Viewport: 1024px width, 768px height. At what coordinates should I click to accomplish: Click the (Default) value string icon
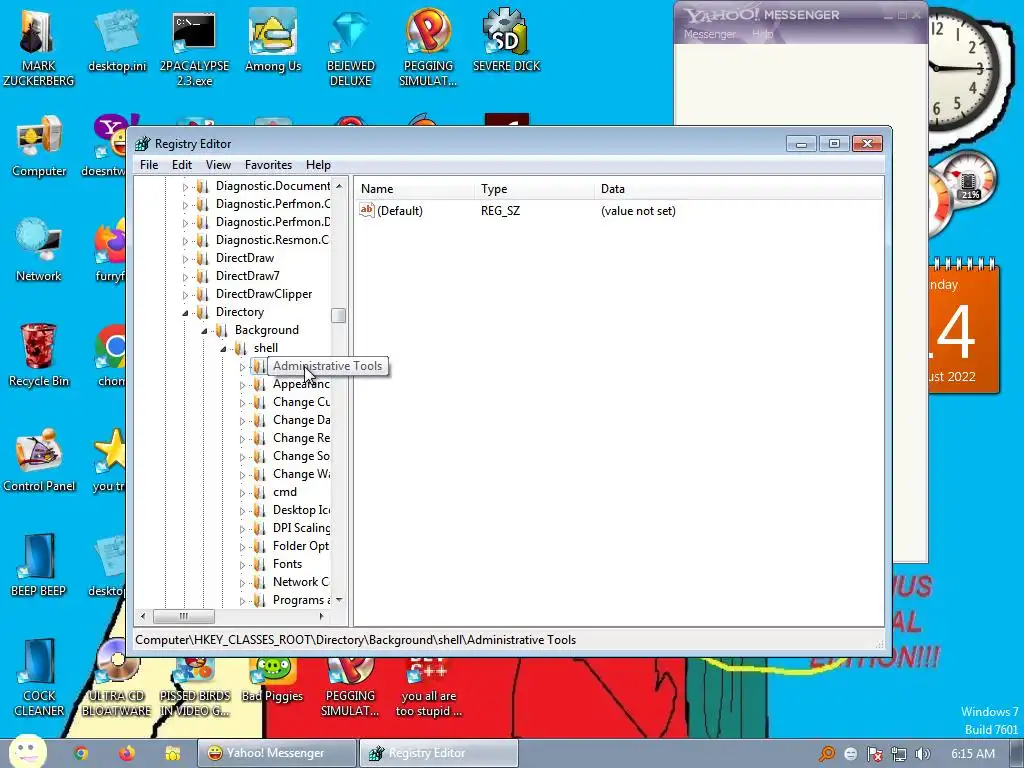(x=366, y=210)
